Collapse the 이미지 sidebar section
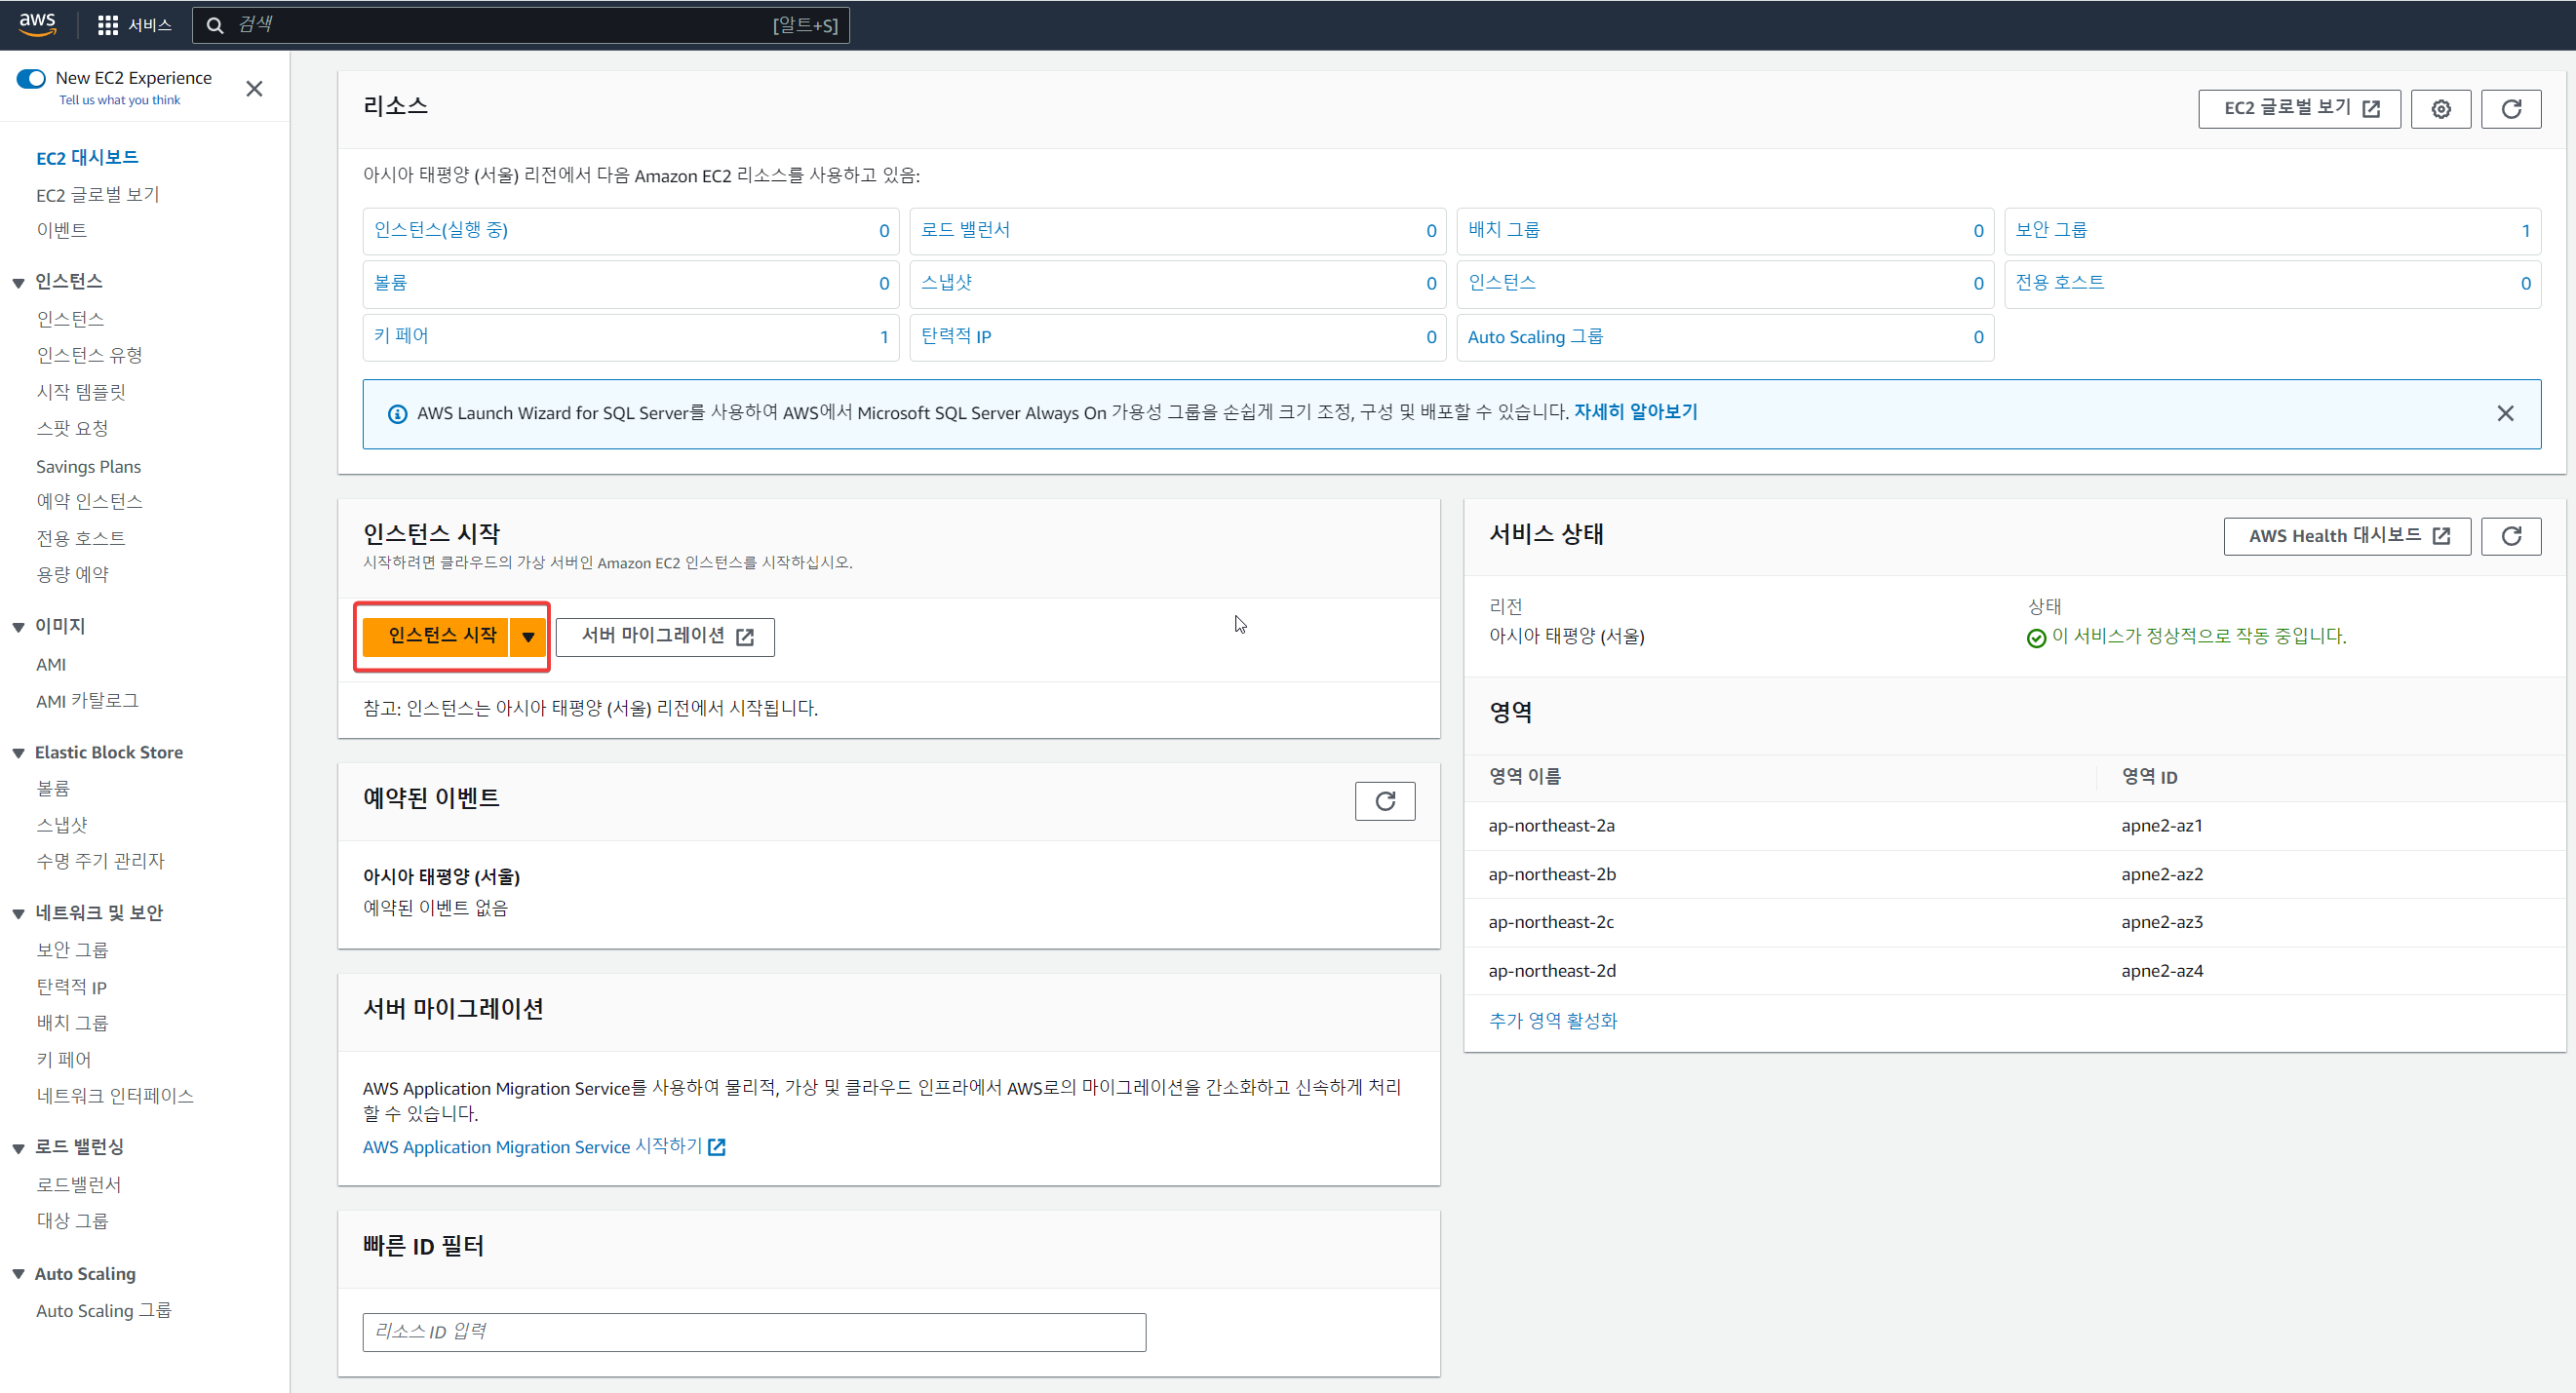 point(18,627)
